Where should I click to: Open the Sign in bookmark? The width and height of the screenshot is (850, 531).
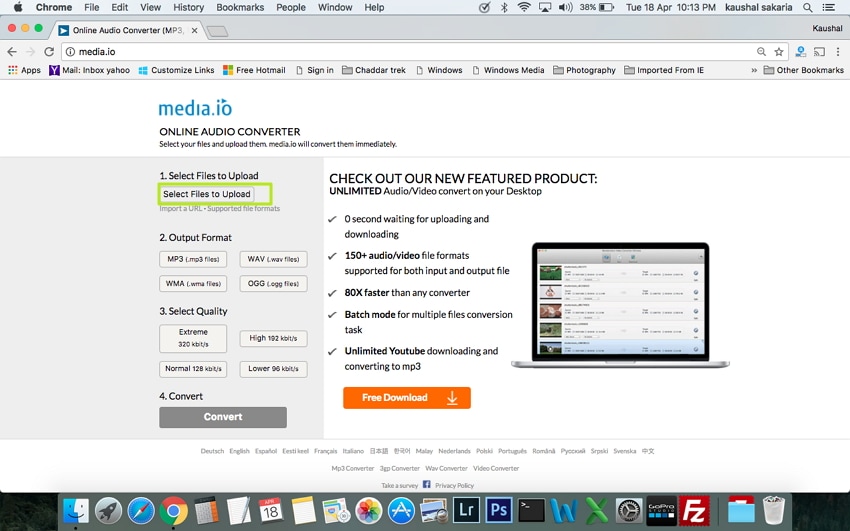314,70
